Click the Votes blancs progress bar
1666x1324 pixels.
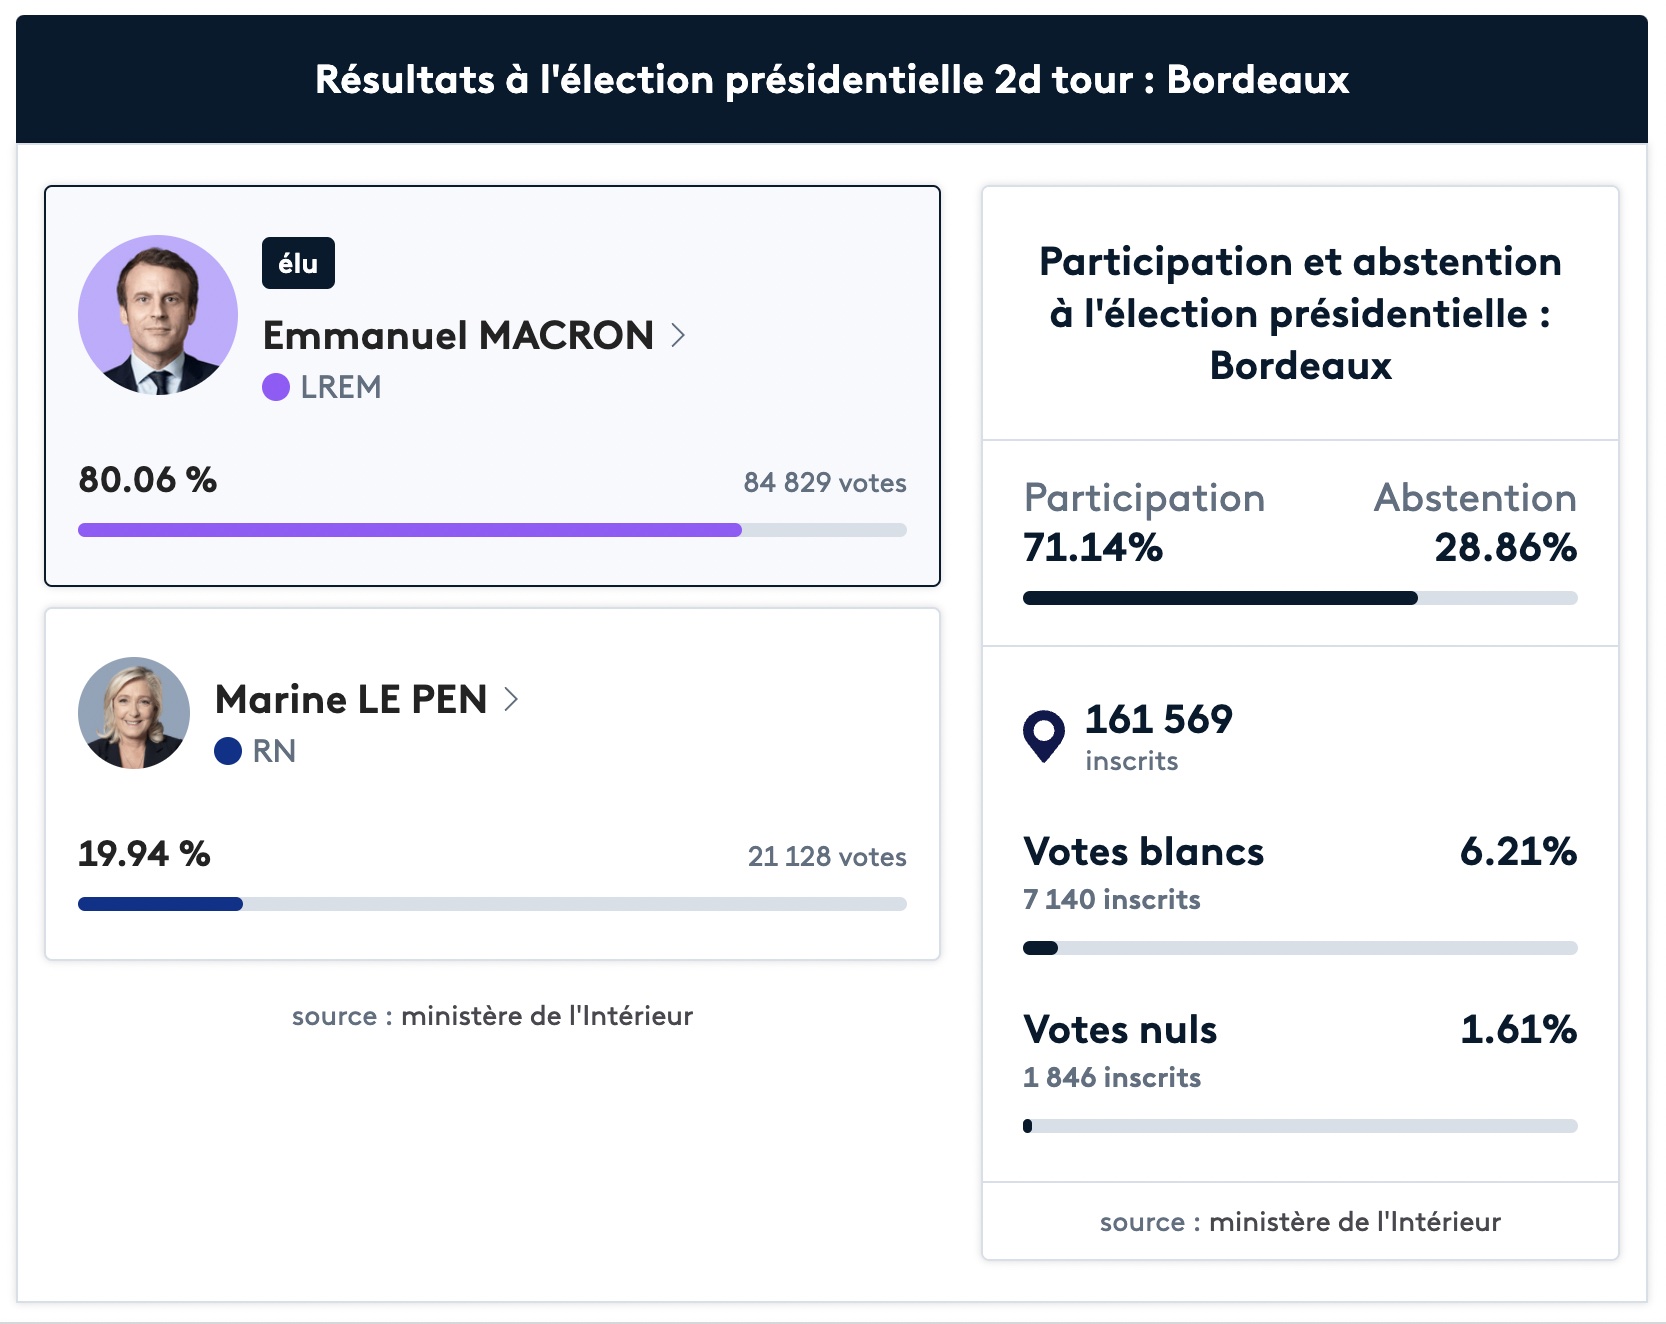pos(1300,948)
